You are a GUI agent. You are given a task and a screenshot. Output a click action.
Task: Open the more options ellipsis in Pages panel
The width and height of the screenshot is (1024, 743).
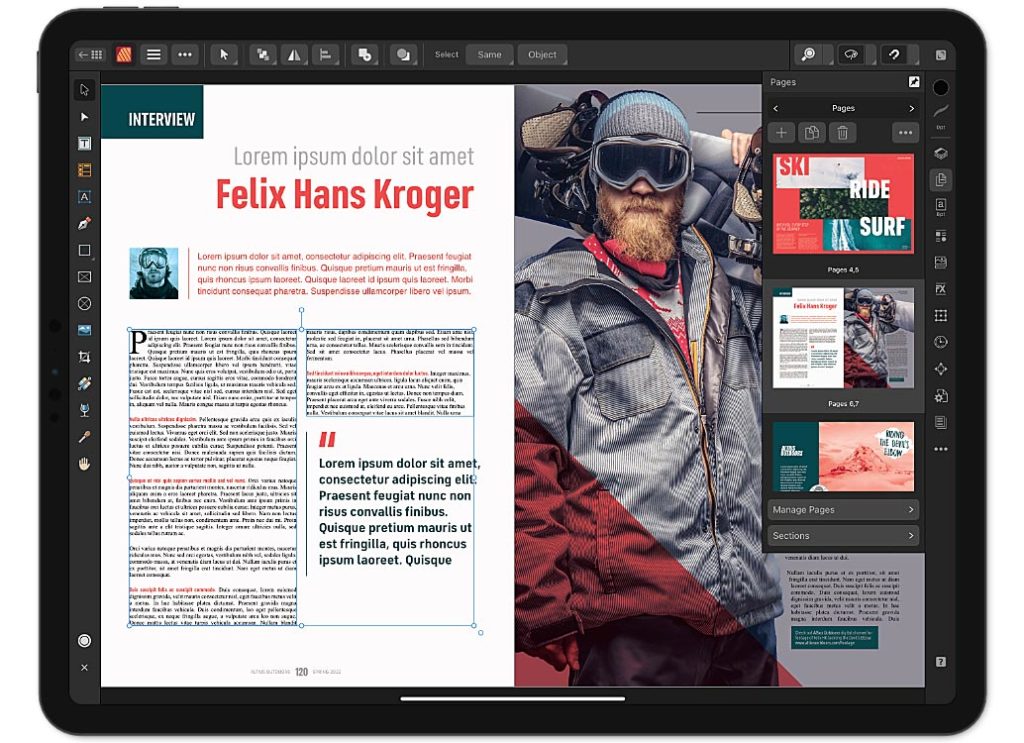903,131
